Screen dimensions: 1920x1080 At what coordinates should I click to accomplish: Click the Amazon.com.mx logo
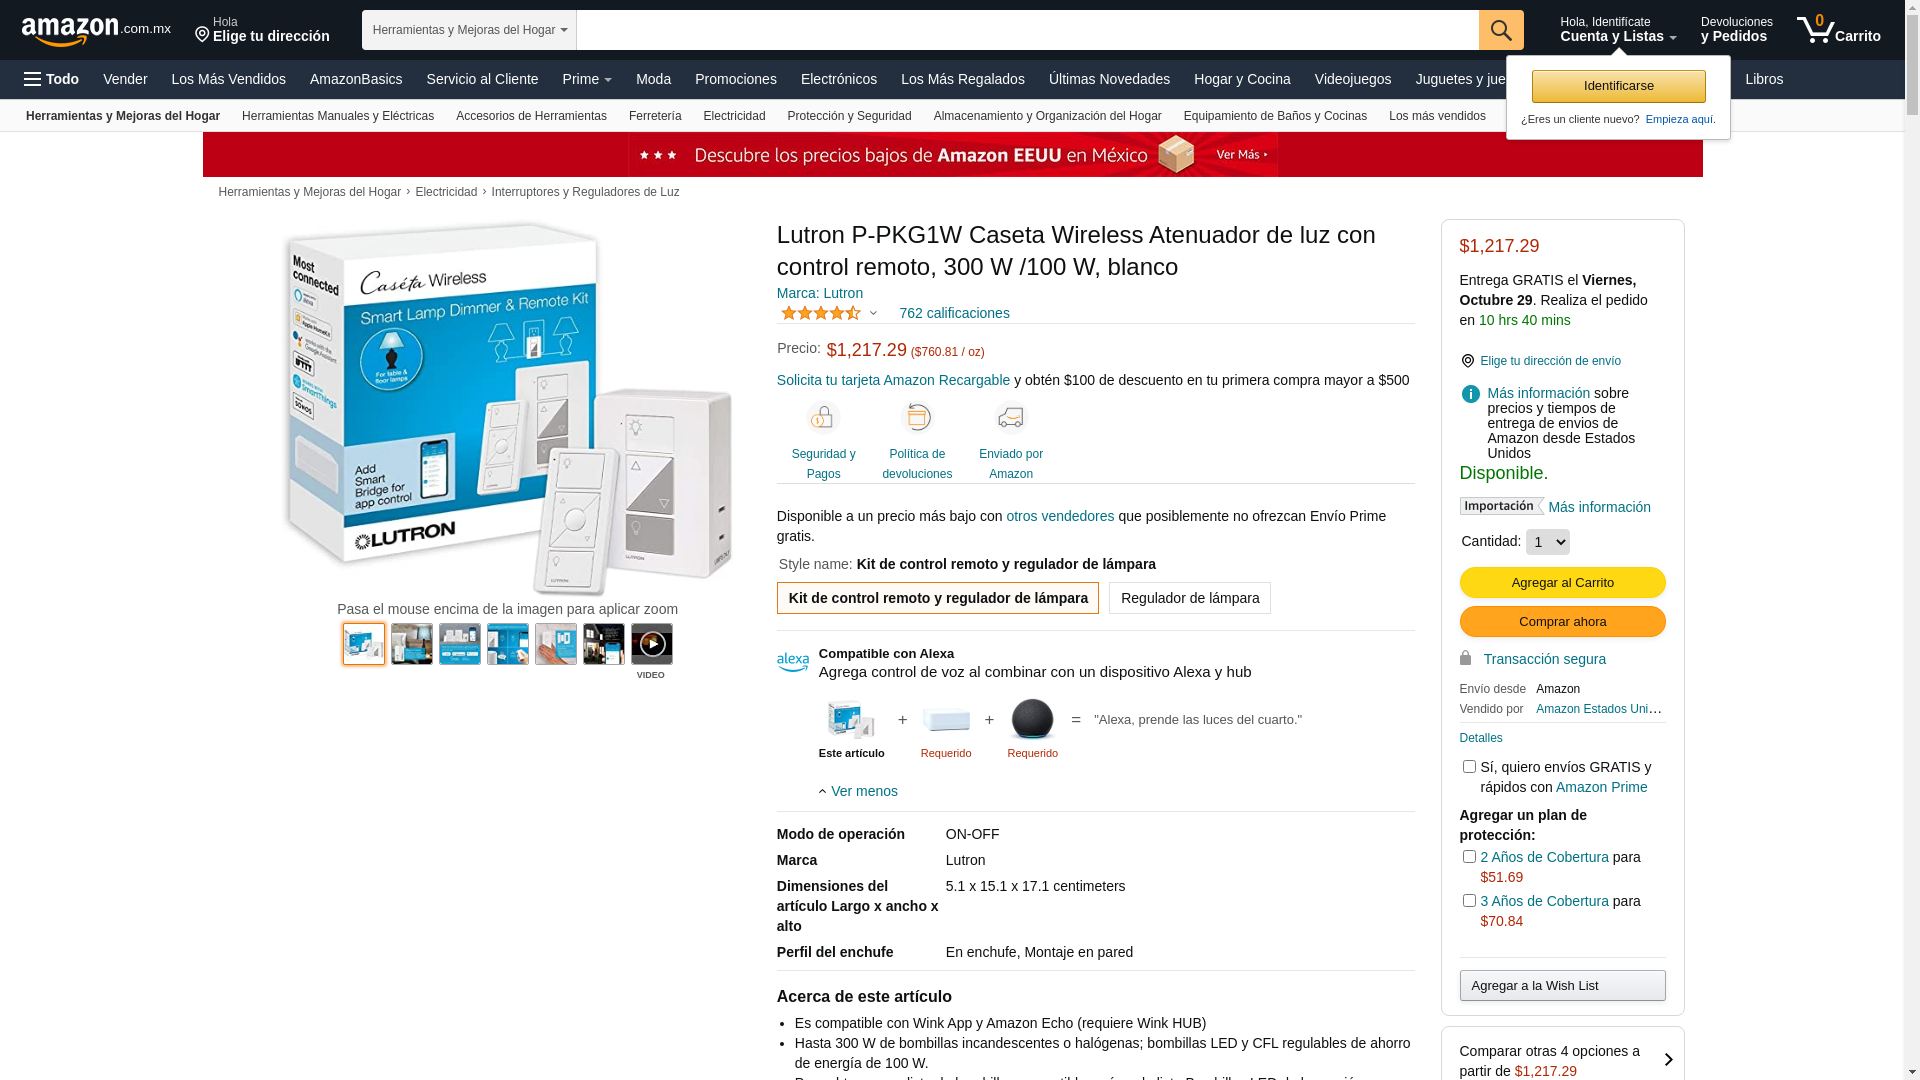point(96,31)
